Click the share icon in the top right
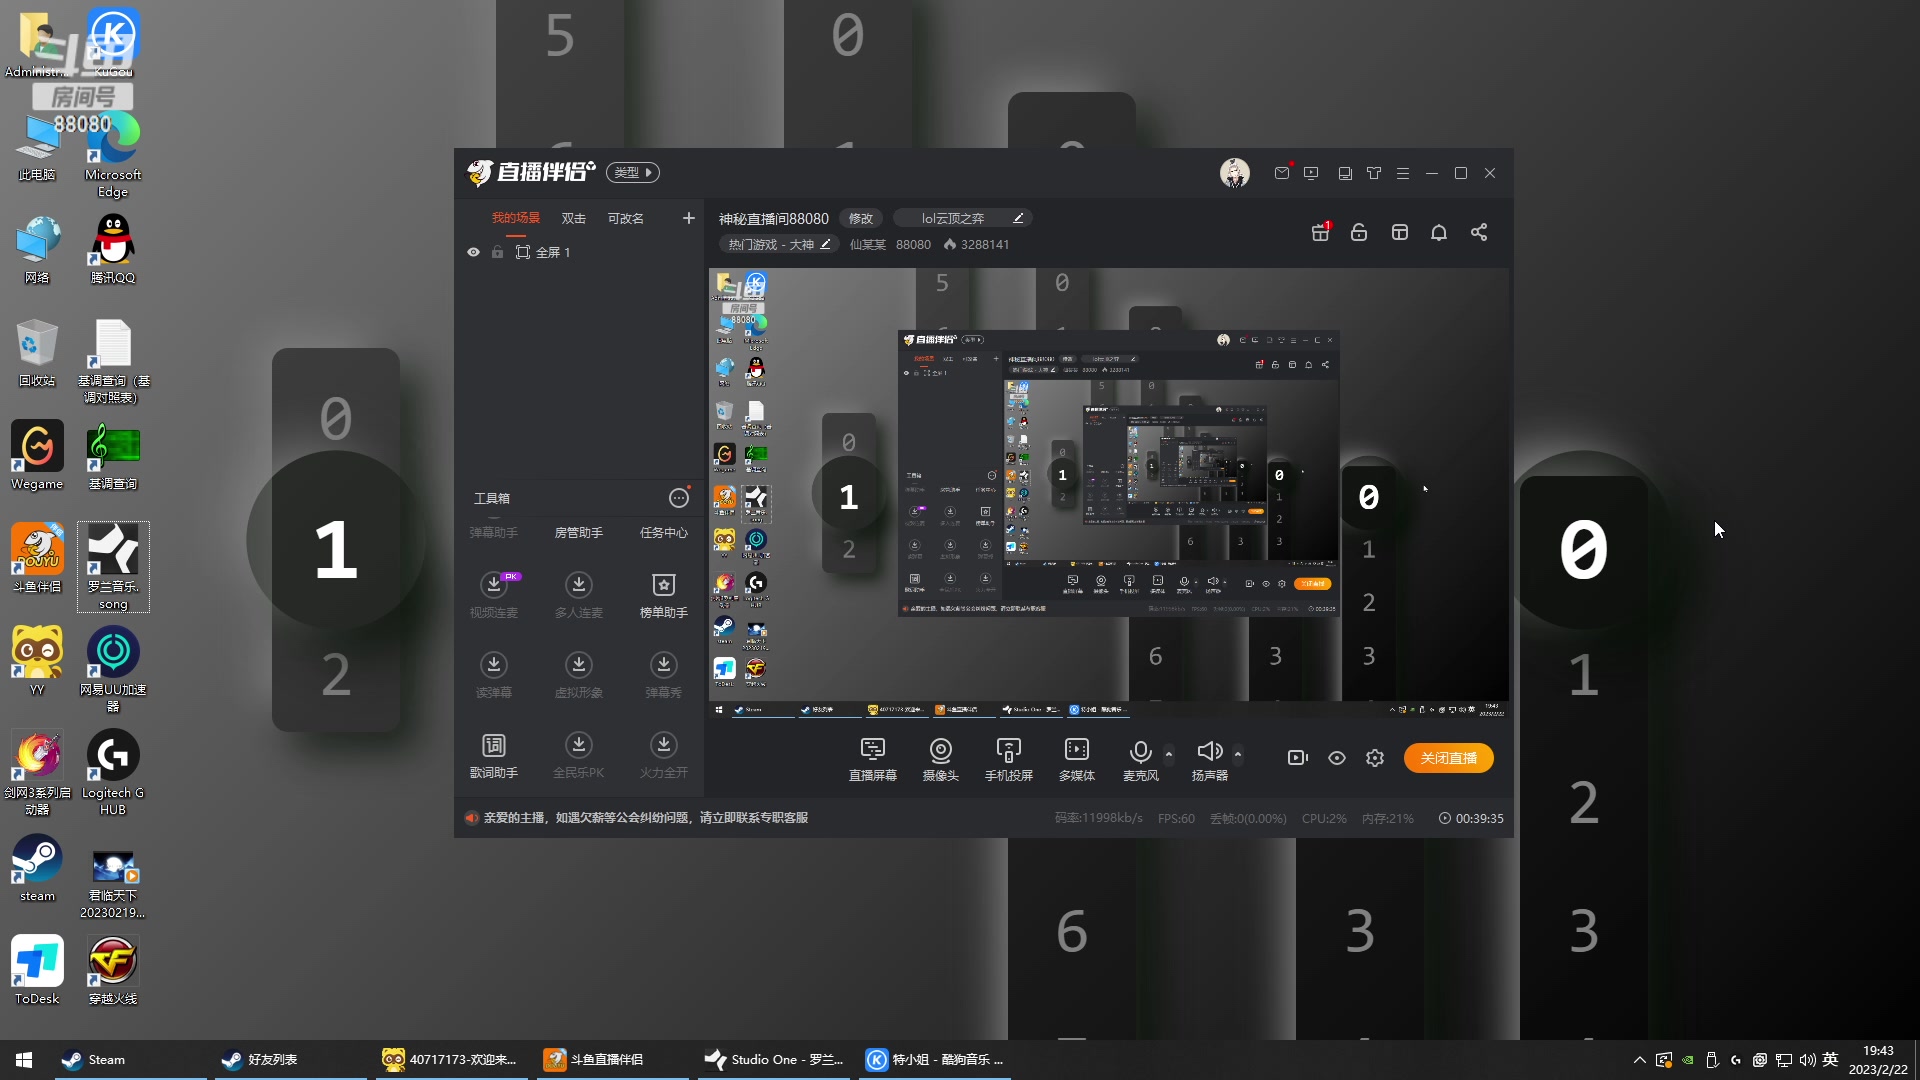Screen dimensions: 1920x1080 point(1479,232)
